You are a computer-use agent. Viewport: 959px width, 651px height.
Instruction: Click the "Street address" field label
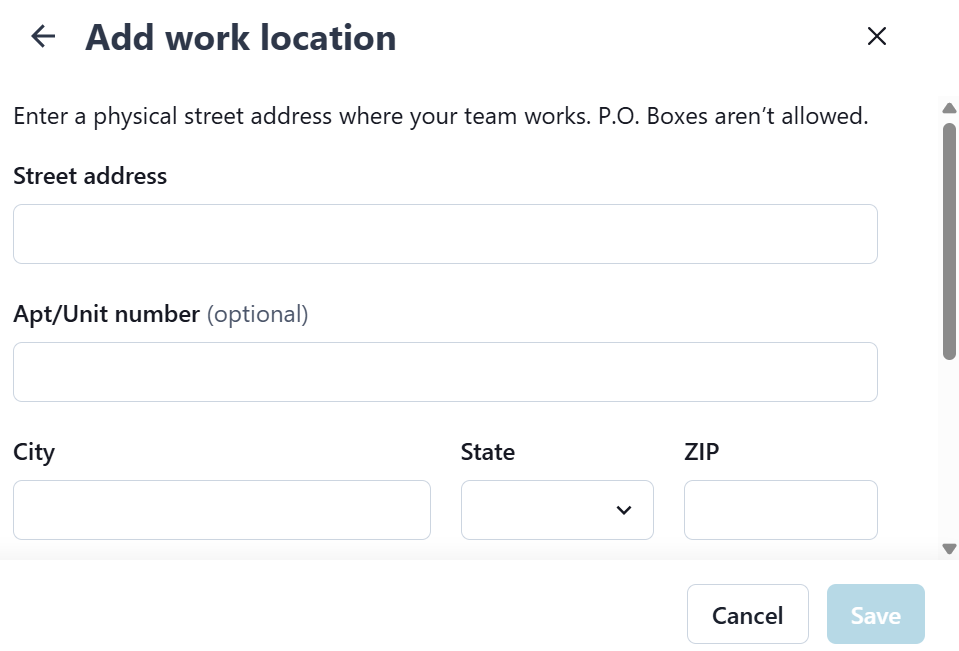90,176
